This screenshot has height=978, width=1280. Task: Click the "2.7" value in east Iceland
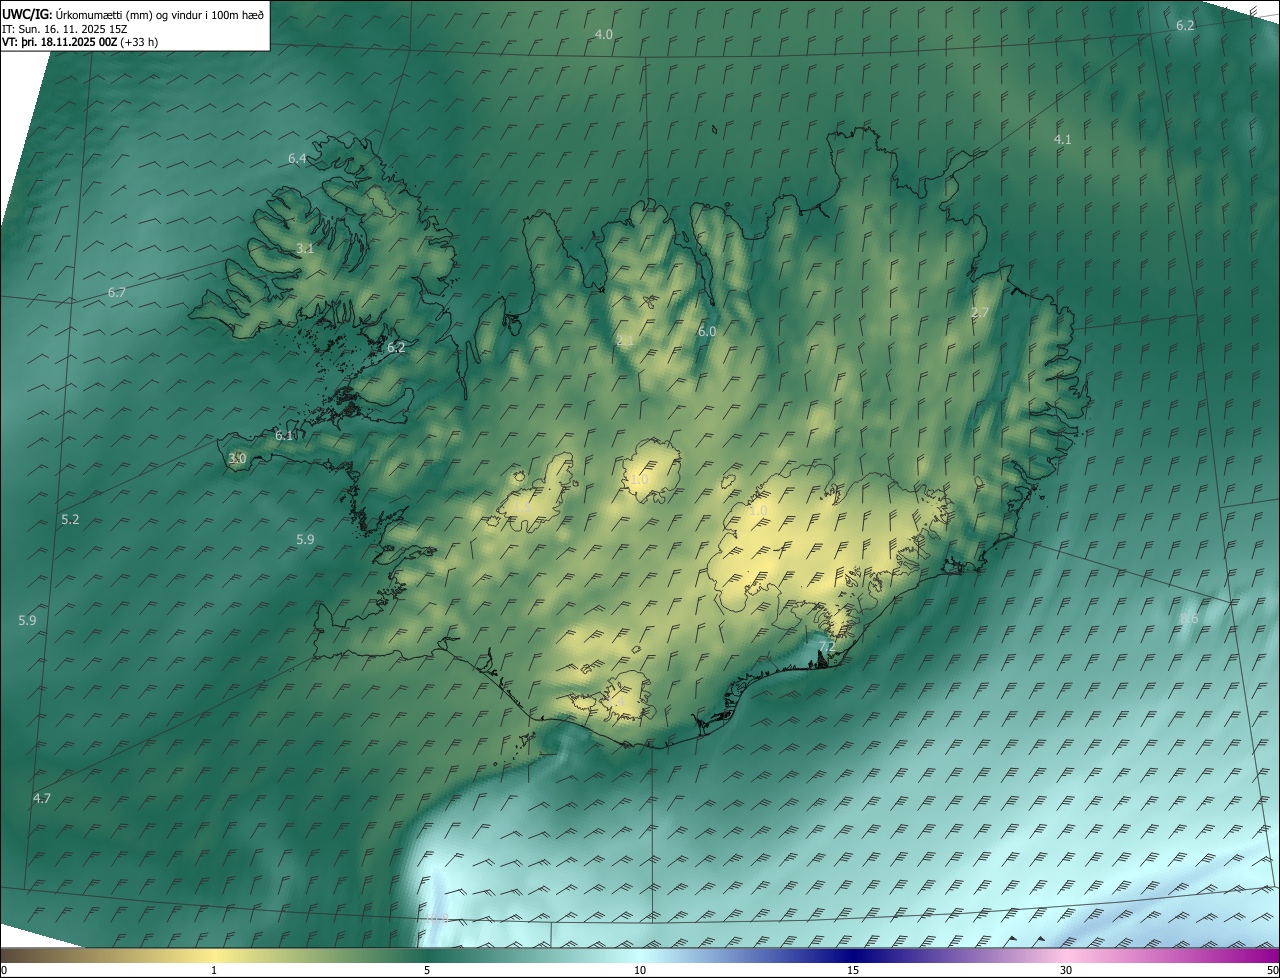tap(980, 312)
